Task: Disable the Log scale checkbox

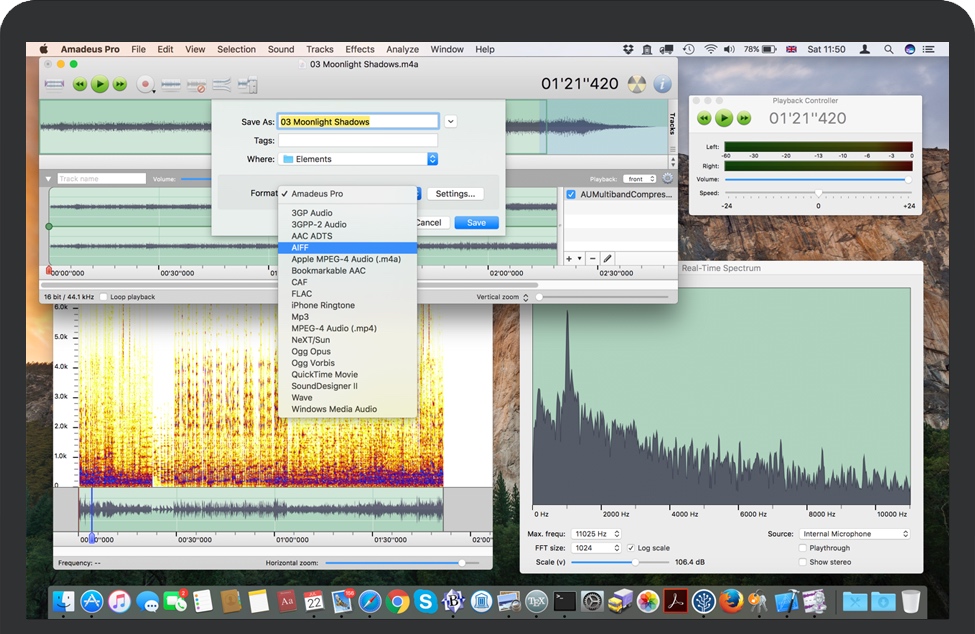Action: 630,548
